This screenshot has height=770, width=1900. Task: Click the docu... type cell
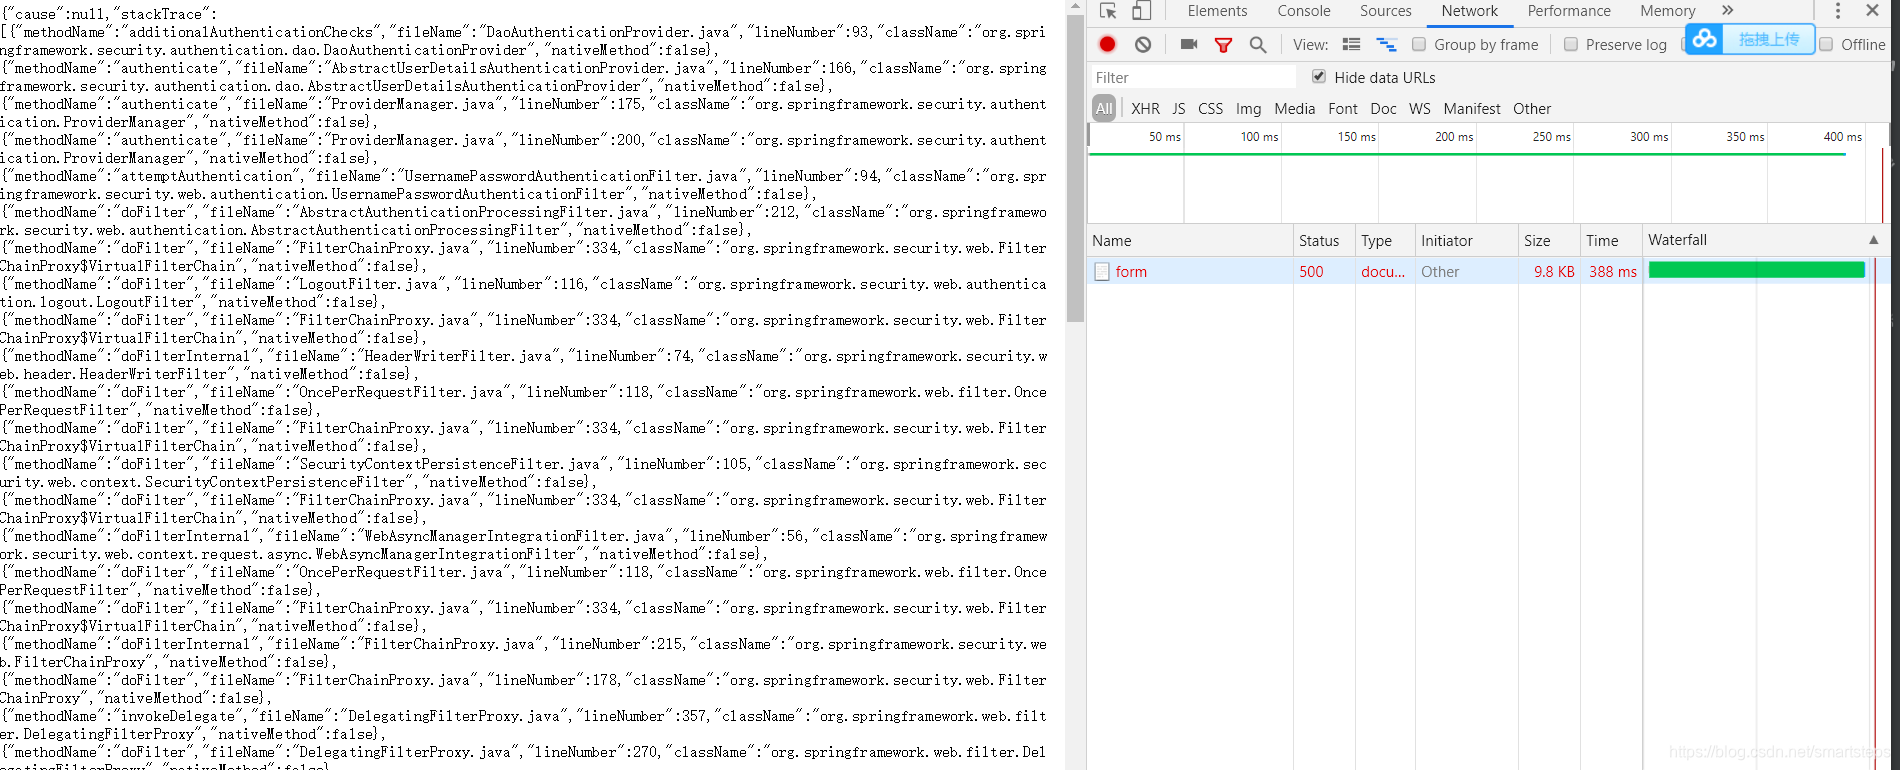coord(1383,272)
